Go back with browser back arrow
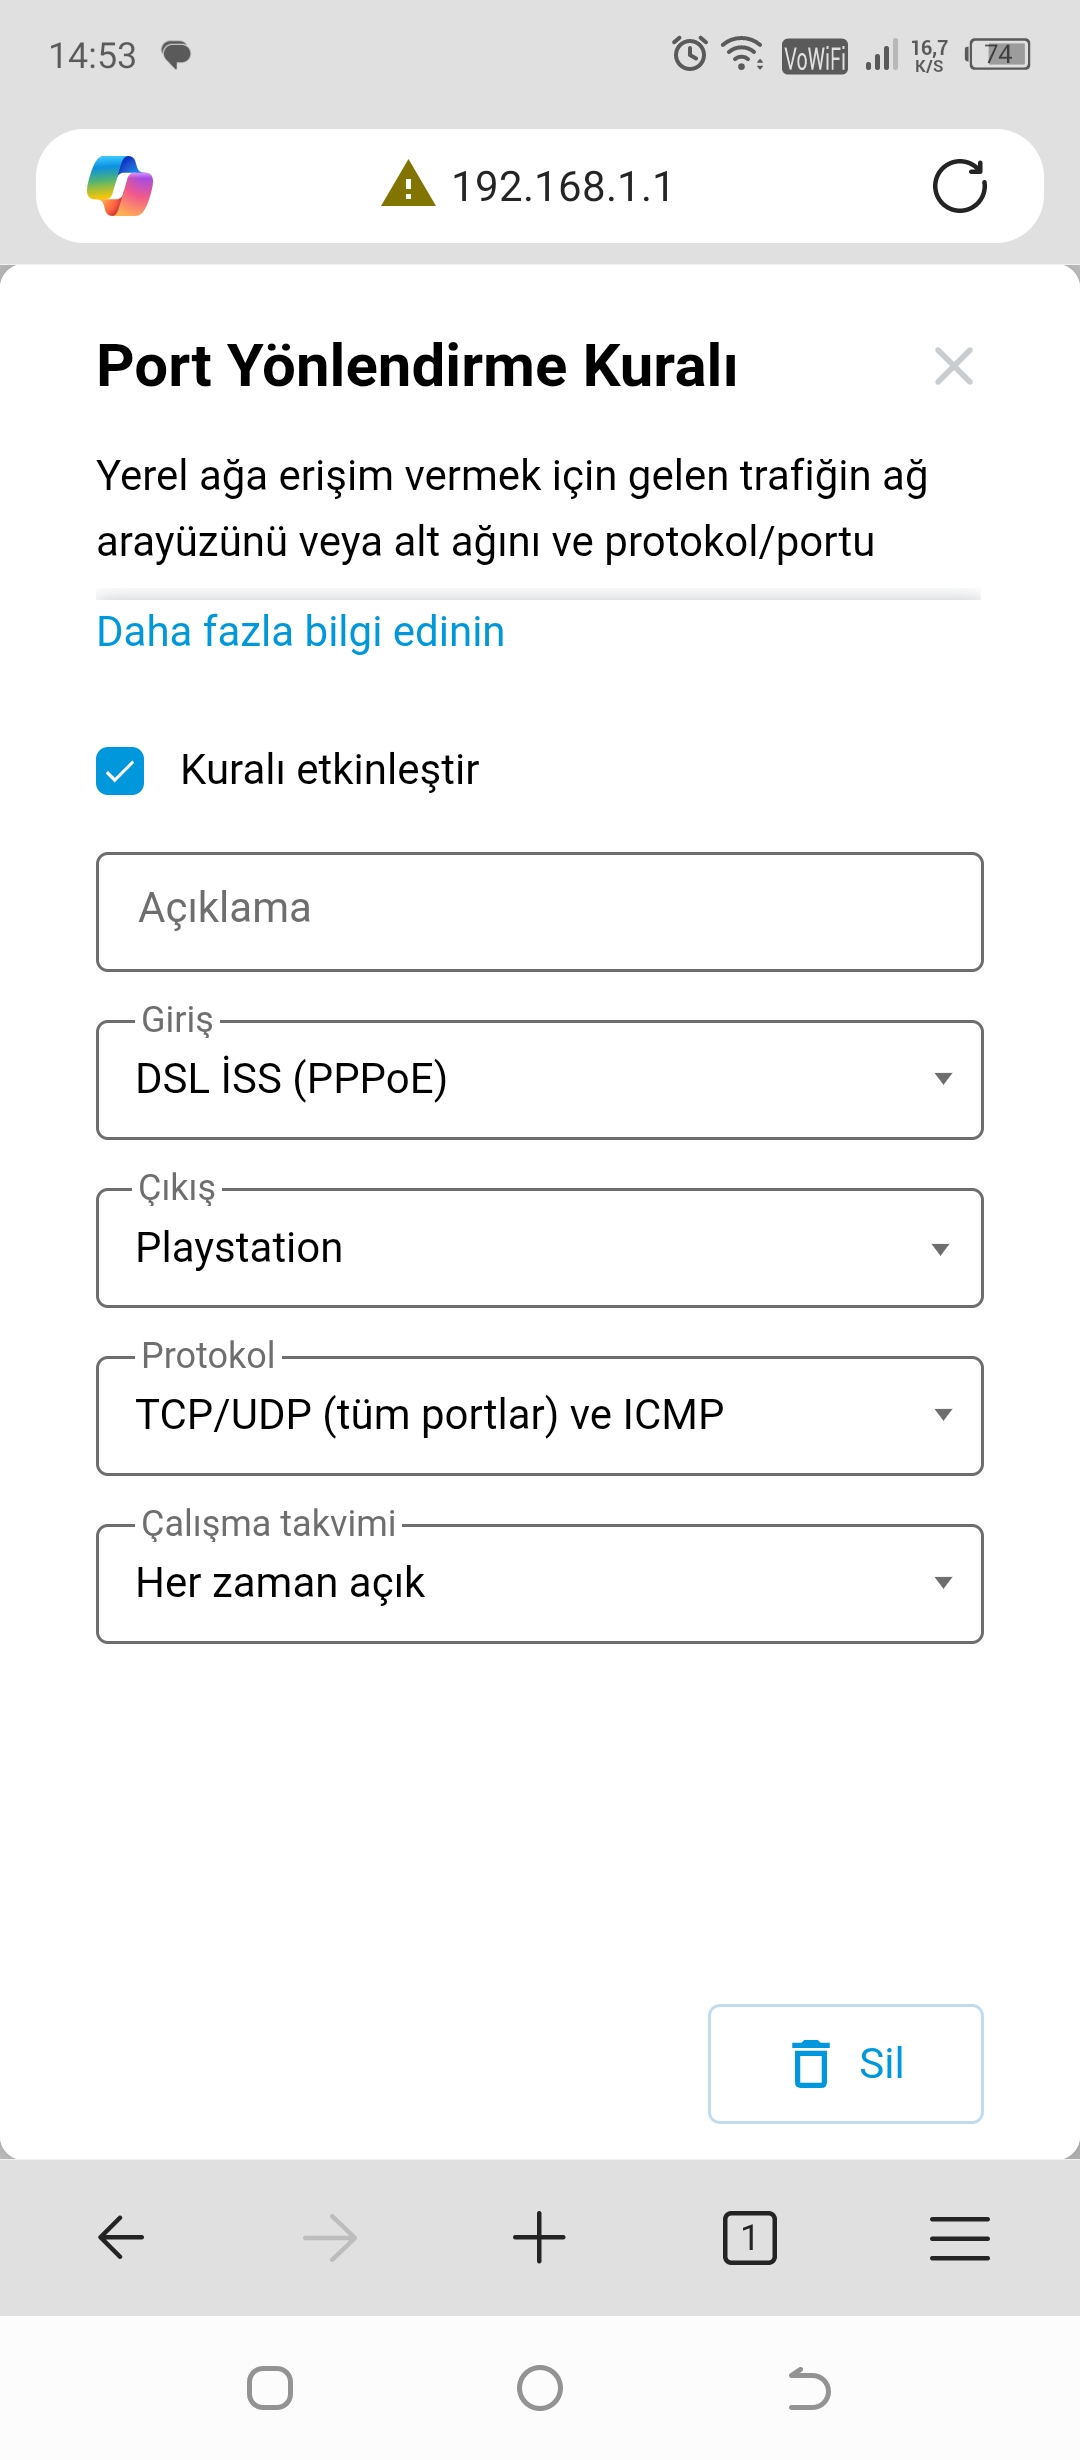Viewport: 1080px width, 2460px height. point(121,2237)
